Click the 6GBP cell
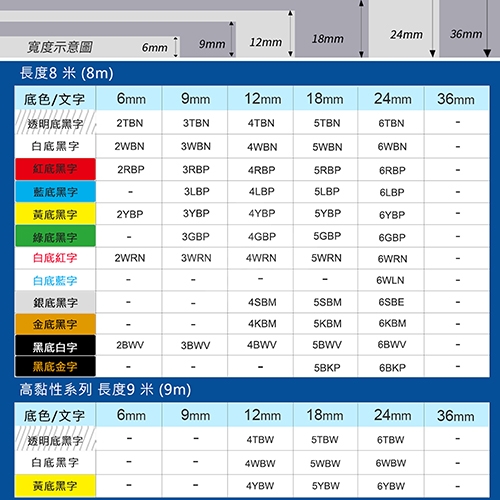This screenshot has height=500, width=500. (x=392, y=238)
